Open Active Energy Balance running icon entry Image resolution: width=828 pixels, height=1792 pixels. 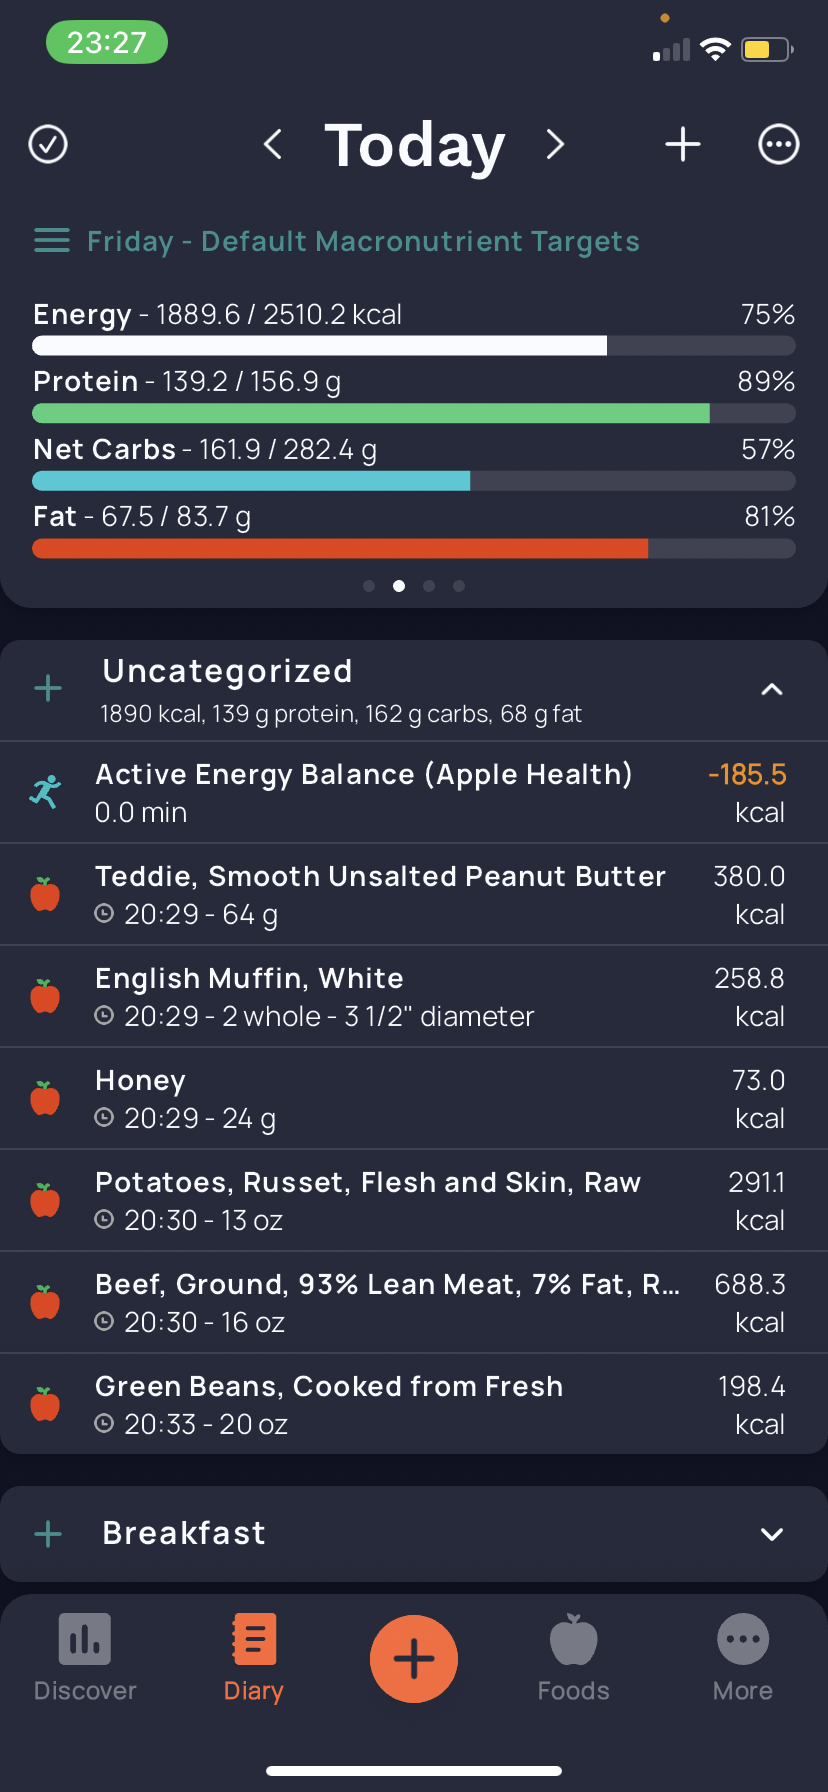click(414, 793)
